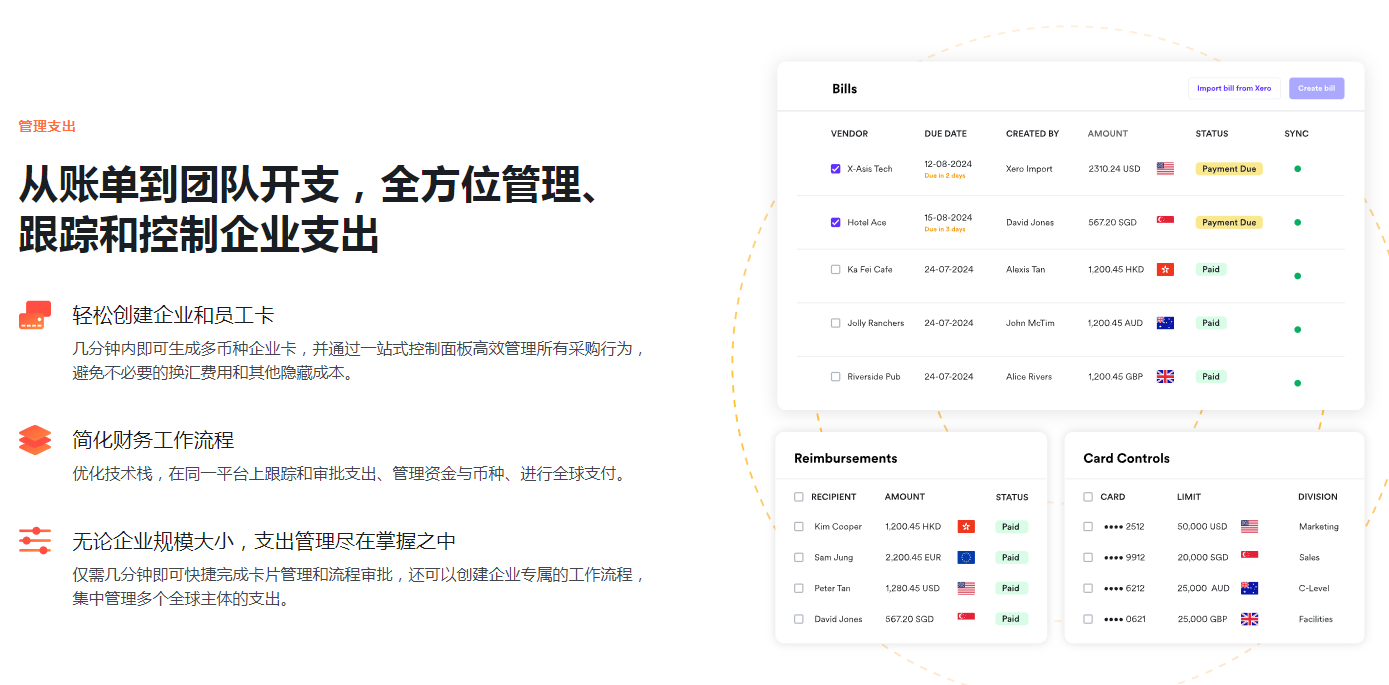Open Import bill from Xero
This screenshot has width=1389, height=685.
point(1234,88)
